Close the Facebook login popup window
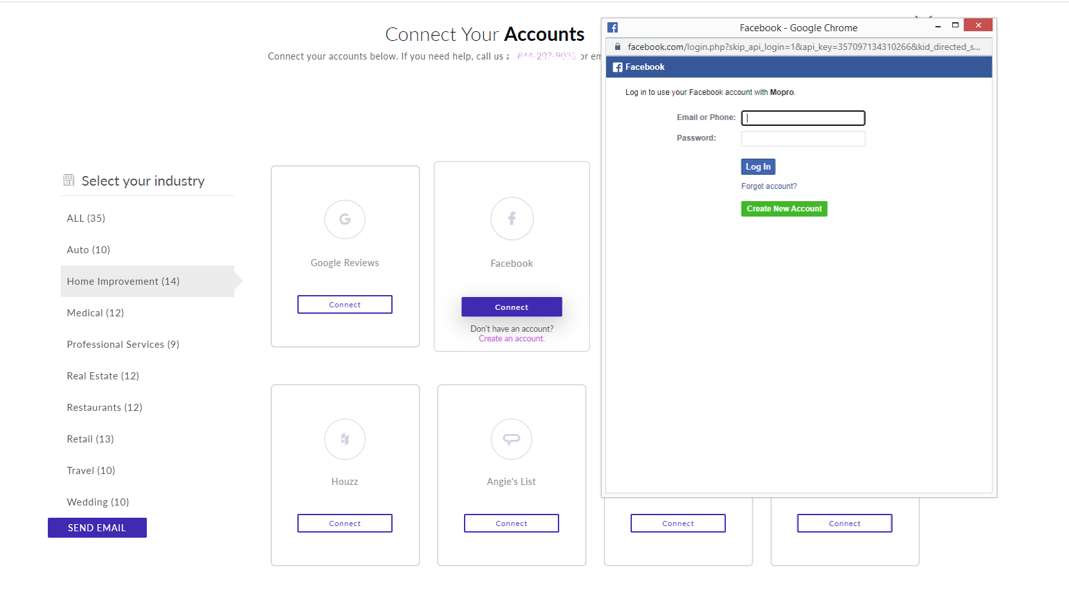 (978, 25)
